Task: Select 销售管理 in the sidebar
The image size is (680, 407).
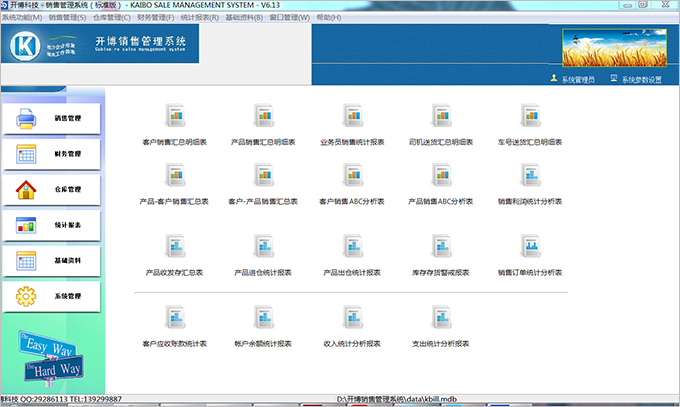Action: pyautogui.click(x=52, y=118)
